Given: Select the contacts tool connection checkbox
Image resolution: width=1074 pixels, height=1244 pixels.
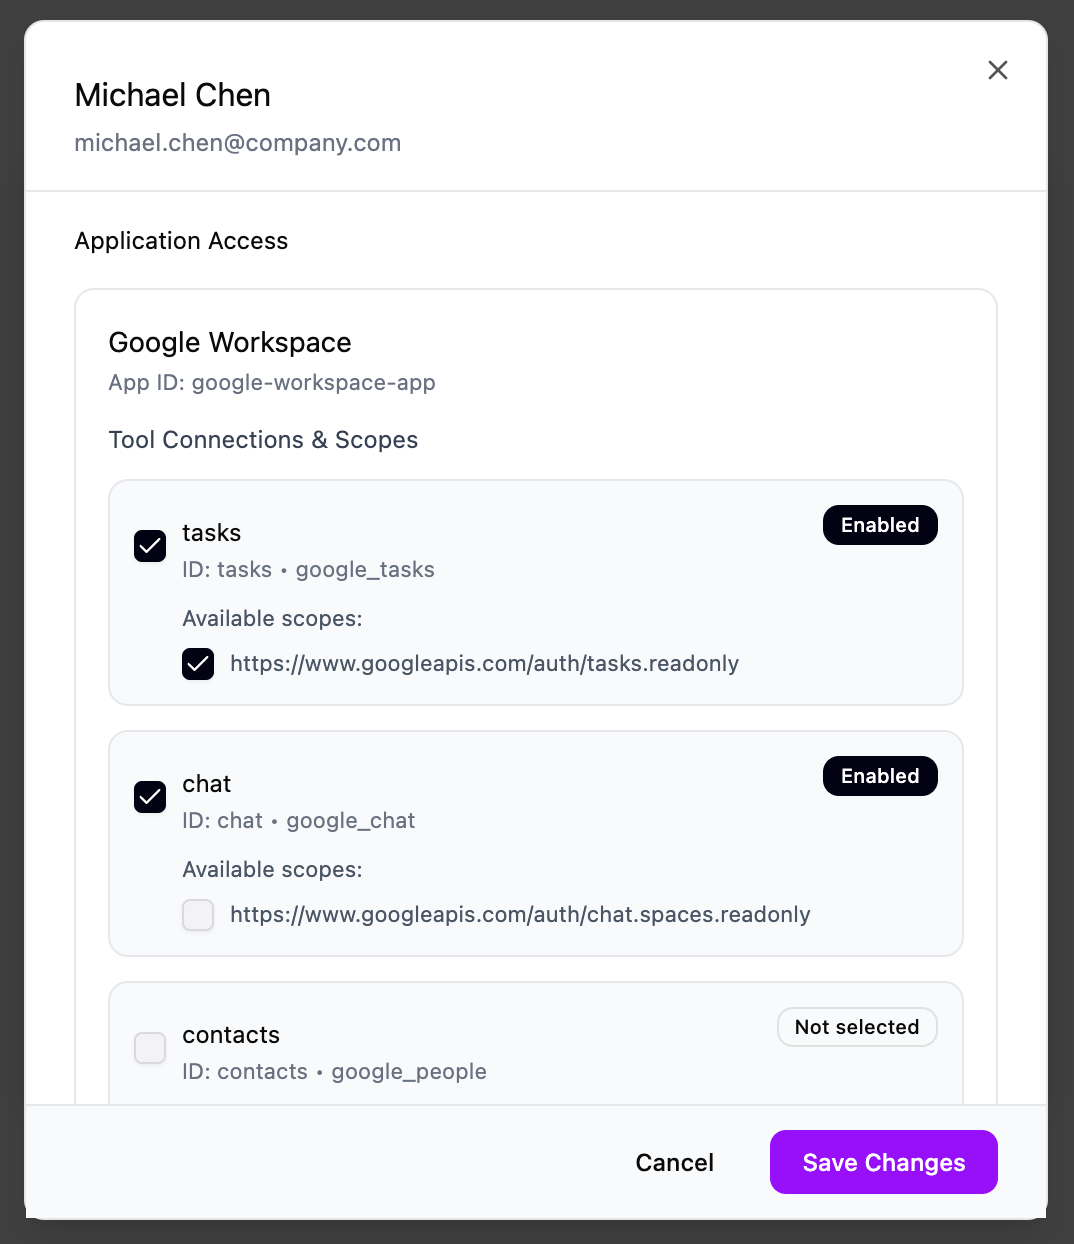Looking at the screenshot, I should click(x=150, y=1048).
